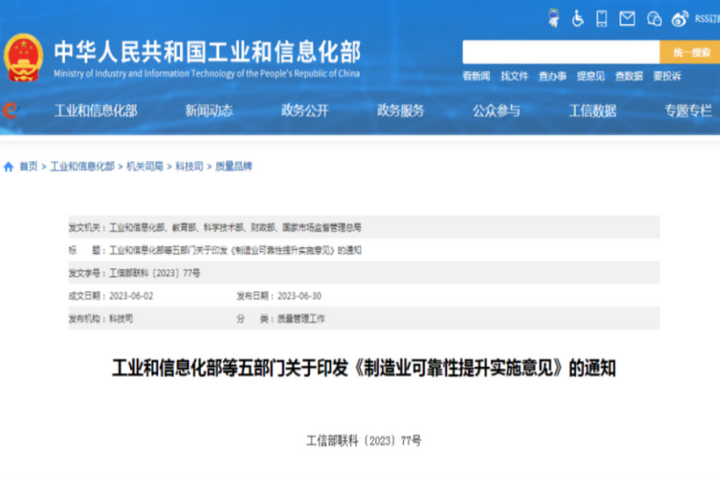Screen dimensions: 720x480
Task: Click the mobile phone version icon
Action: (x=602, y=19)
